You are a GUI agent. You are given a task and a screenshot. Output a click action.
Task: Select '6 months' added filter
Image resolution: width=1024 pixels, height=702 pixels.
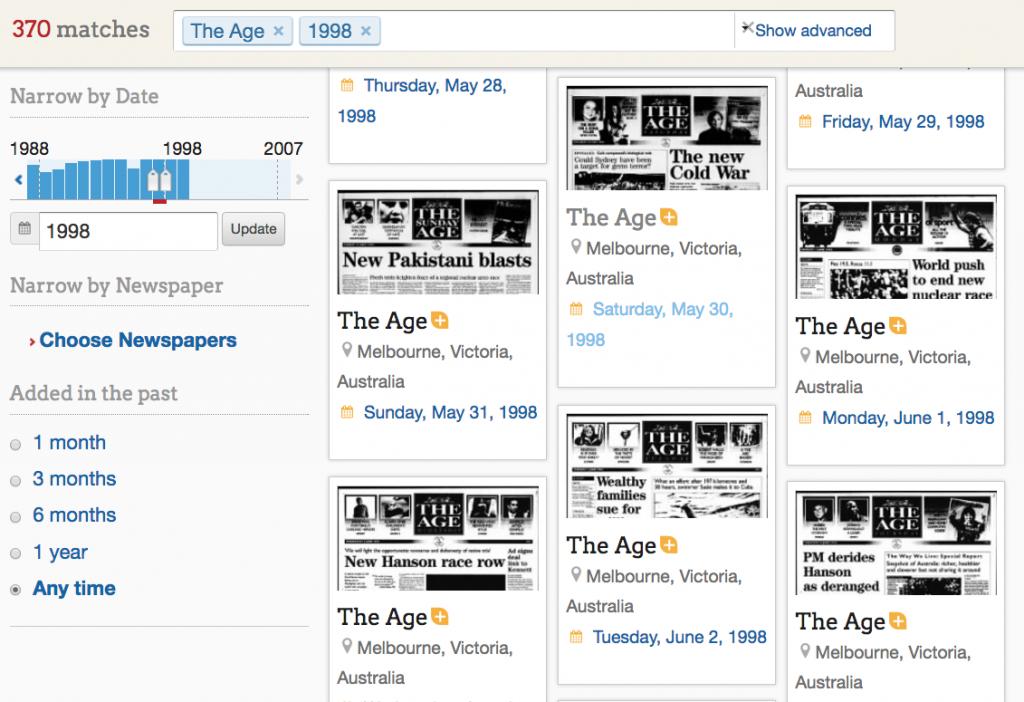(15, 516)
